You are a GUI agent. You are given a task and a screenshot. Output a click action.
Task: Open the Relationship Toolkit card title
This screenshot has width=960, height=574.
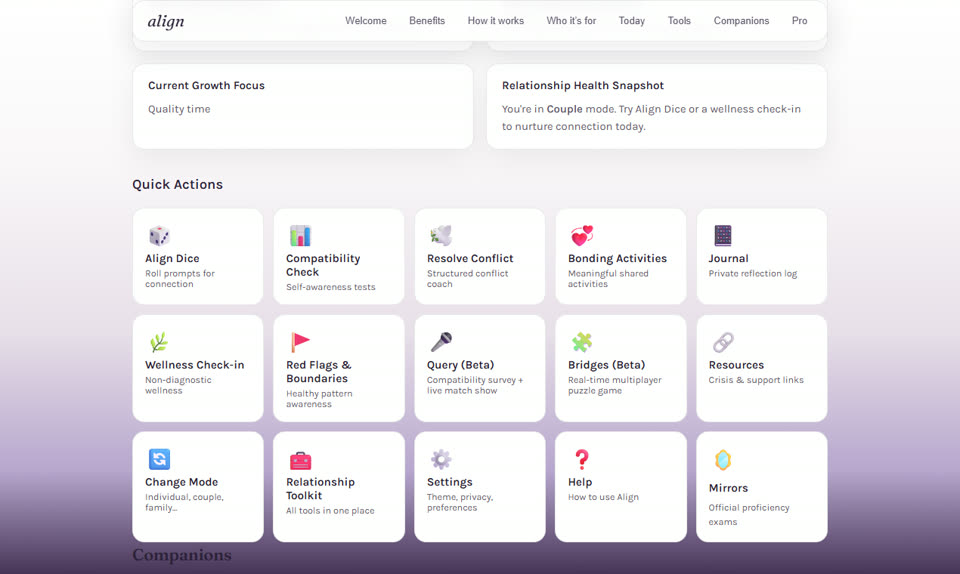(x=320, y=489)
